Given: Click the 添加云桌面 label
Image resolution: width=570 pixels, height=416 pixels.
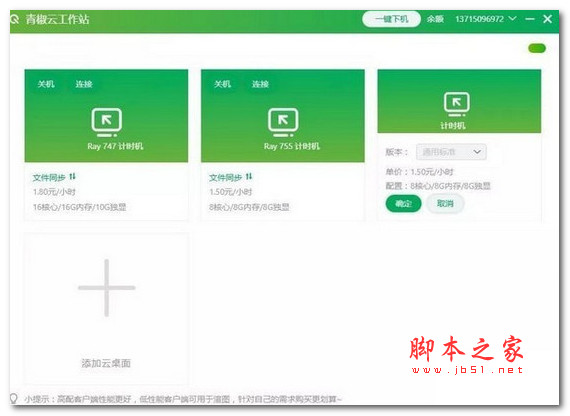Looking at the screenshot, I should pyautogui.click(x=106, y=363).
